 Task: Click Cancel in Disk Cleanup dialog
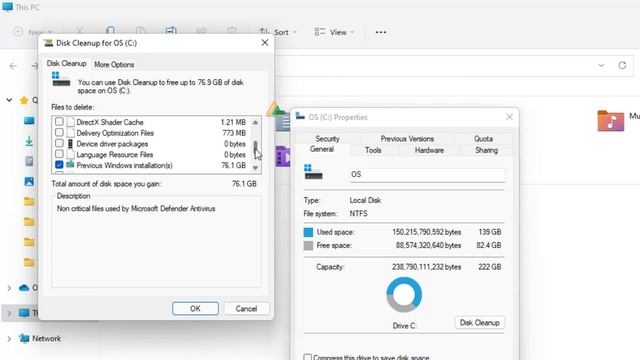[x=246, y=309]
